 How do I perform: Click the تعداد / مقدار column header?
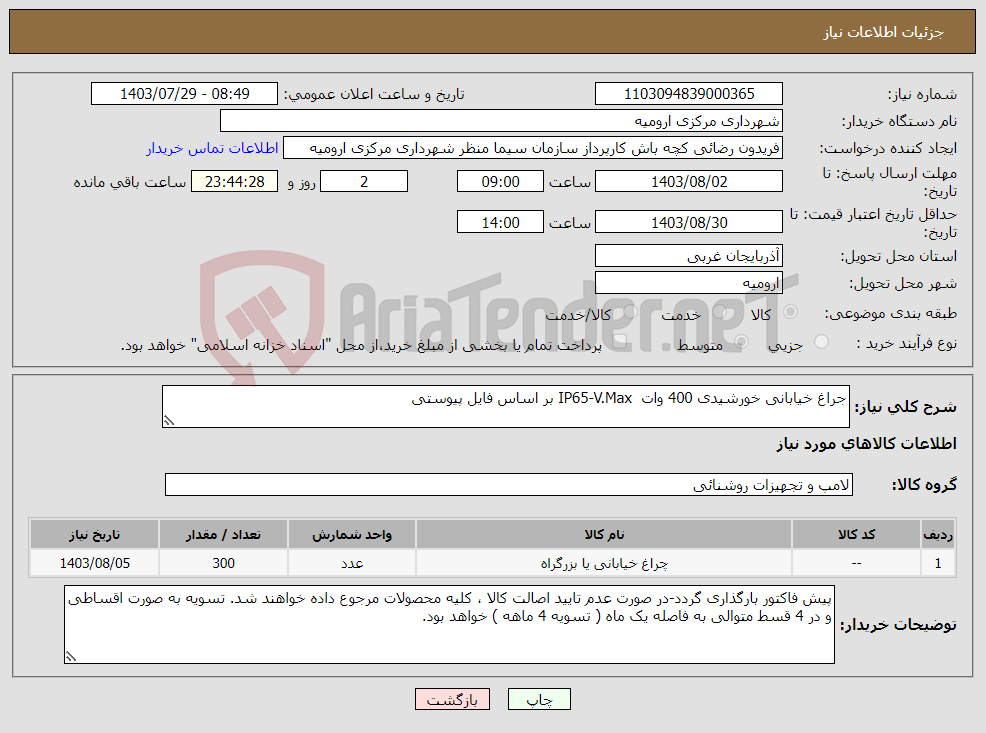(x=223, y=534)
